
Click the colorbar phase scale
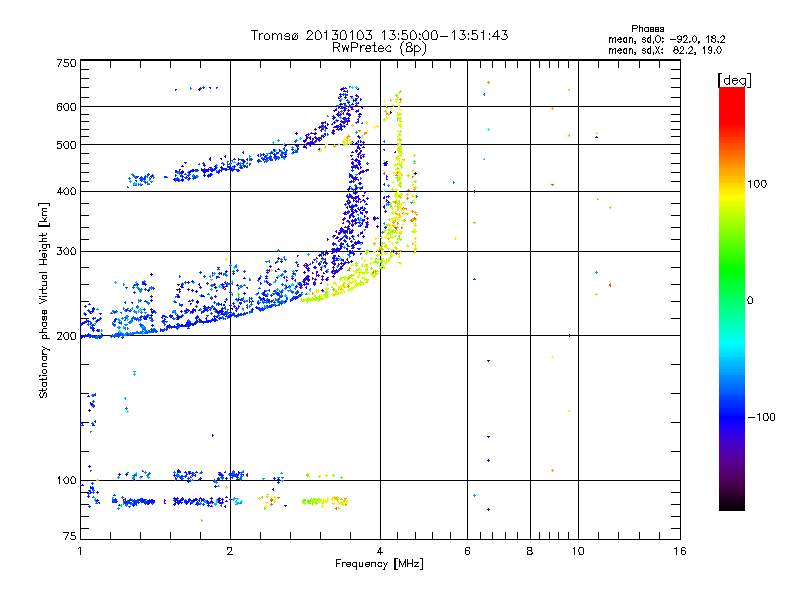point(732,298)
